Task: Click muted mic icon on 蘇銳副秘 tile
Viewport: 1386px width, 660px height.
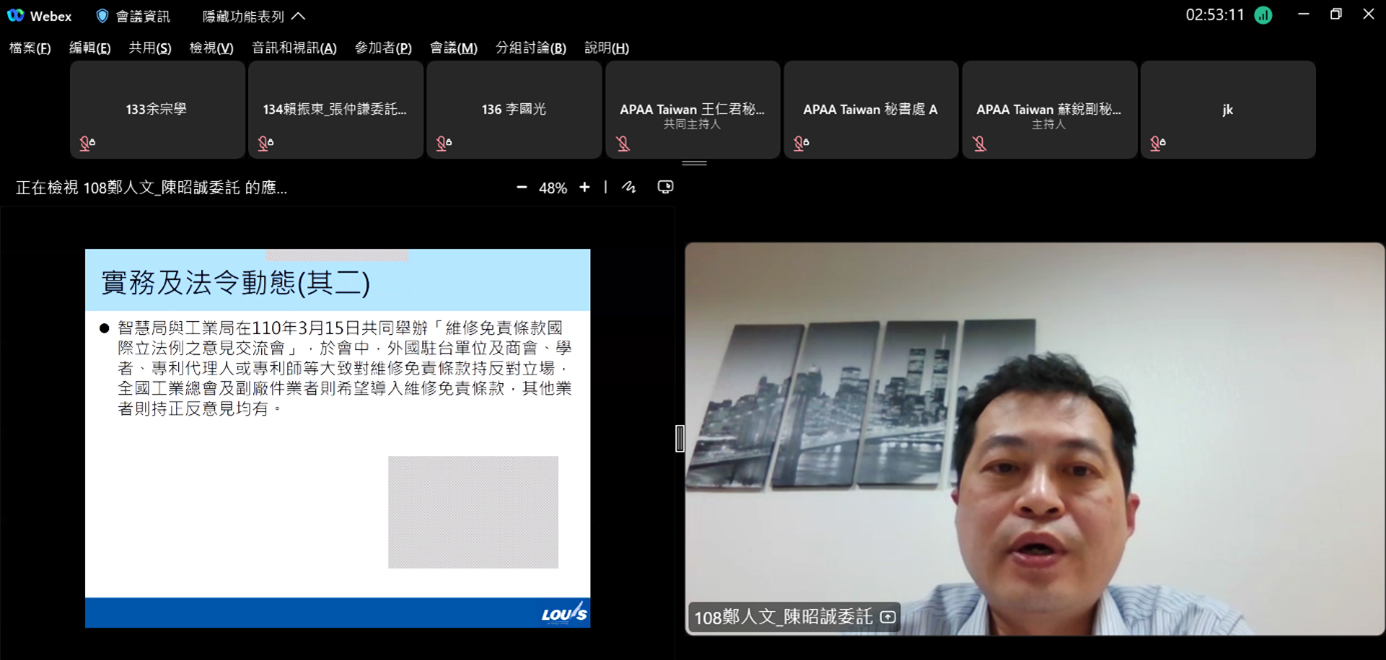Action: pyautogui.click(x=979, y=144)
